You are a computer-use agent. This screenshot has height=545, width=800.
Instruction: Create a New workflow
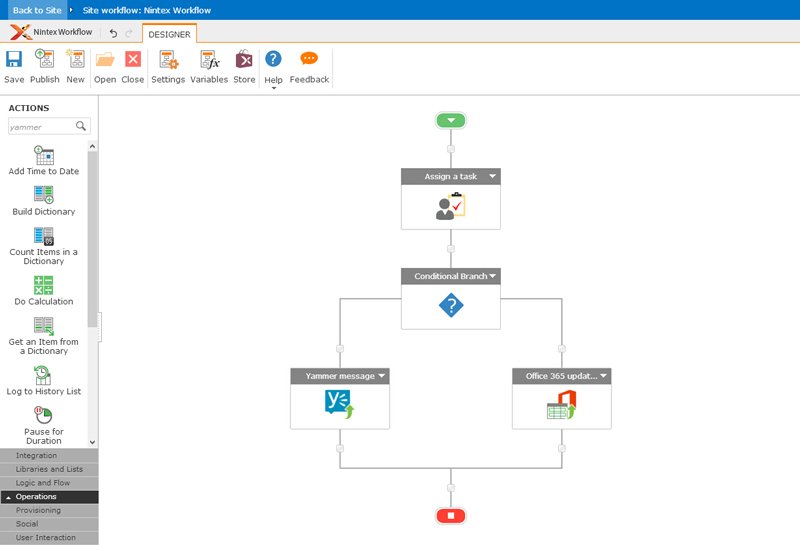coord(76,66)
